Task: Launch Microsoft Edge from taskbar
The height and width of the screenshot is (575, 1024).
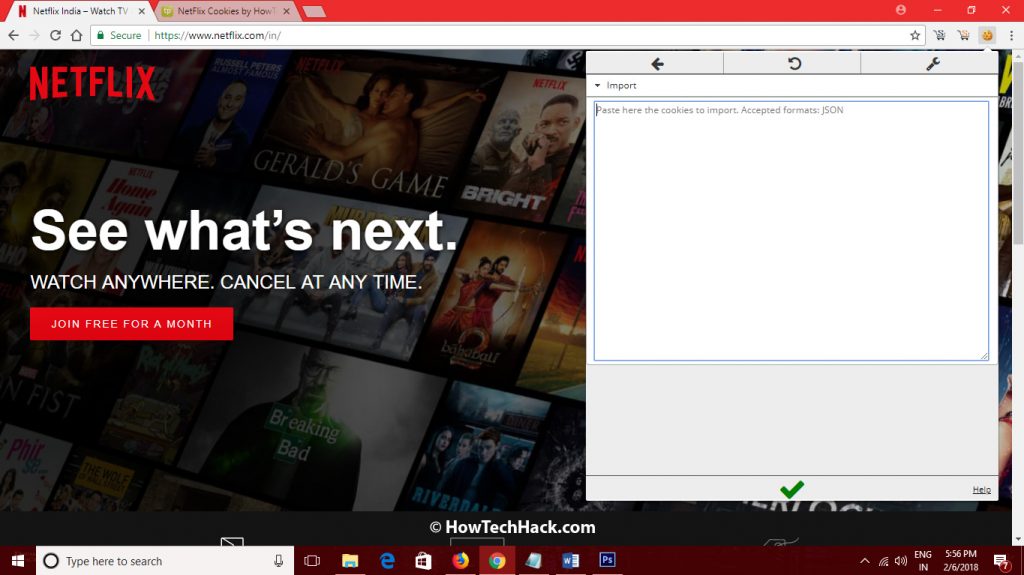Action: [387, 561]
